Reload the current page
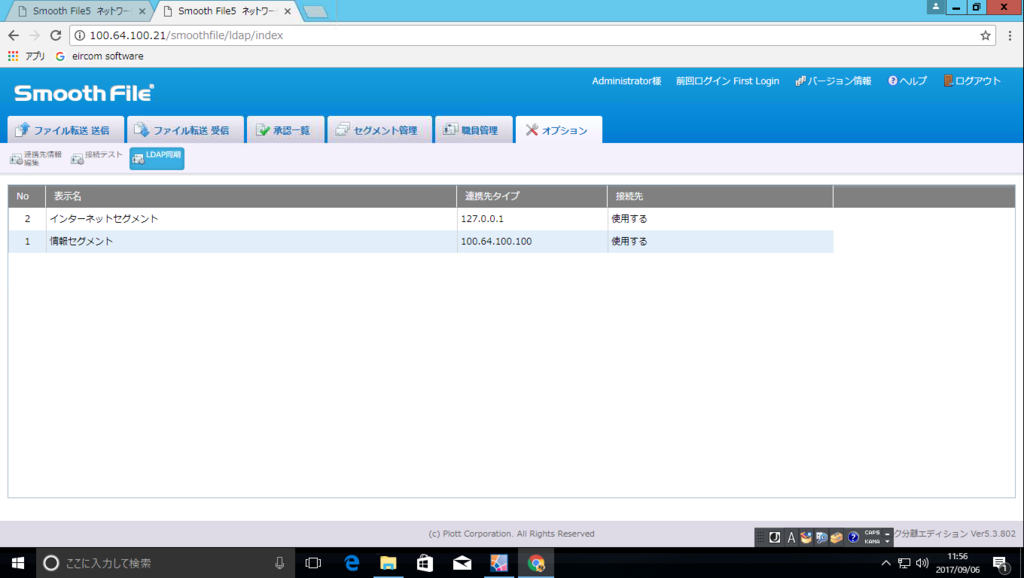The height and width of the screenshot is (578, 1024). [56, 35]
